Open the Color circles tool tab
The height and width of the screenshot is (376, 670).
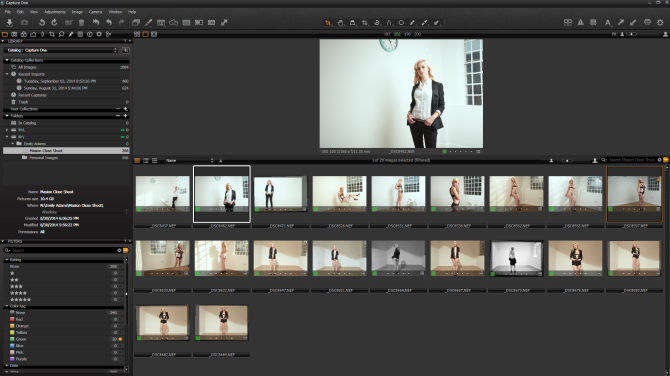click(x=24, y=34)
